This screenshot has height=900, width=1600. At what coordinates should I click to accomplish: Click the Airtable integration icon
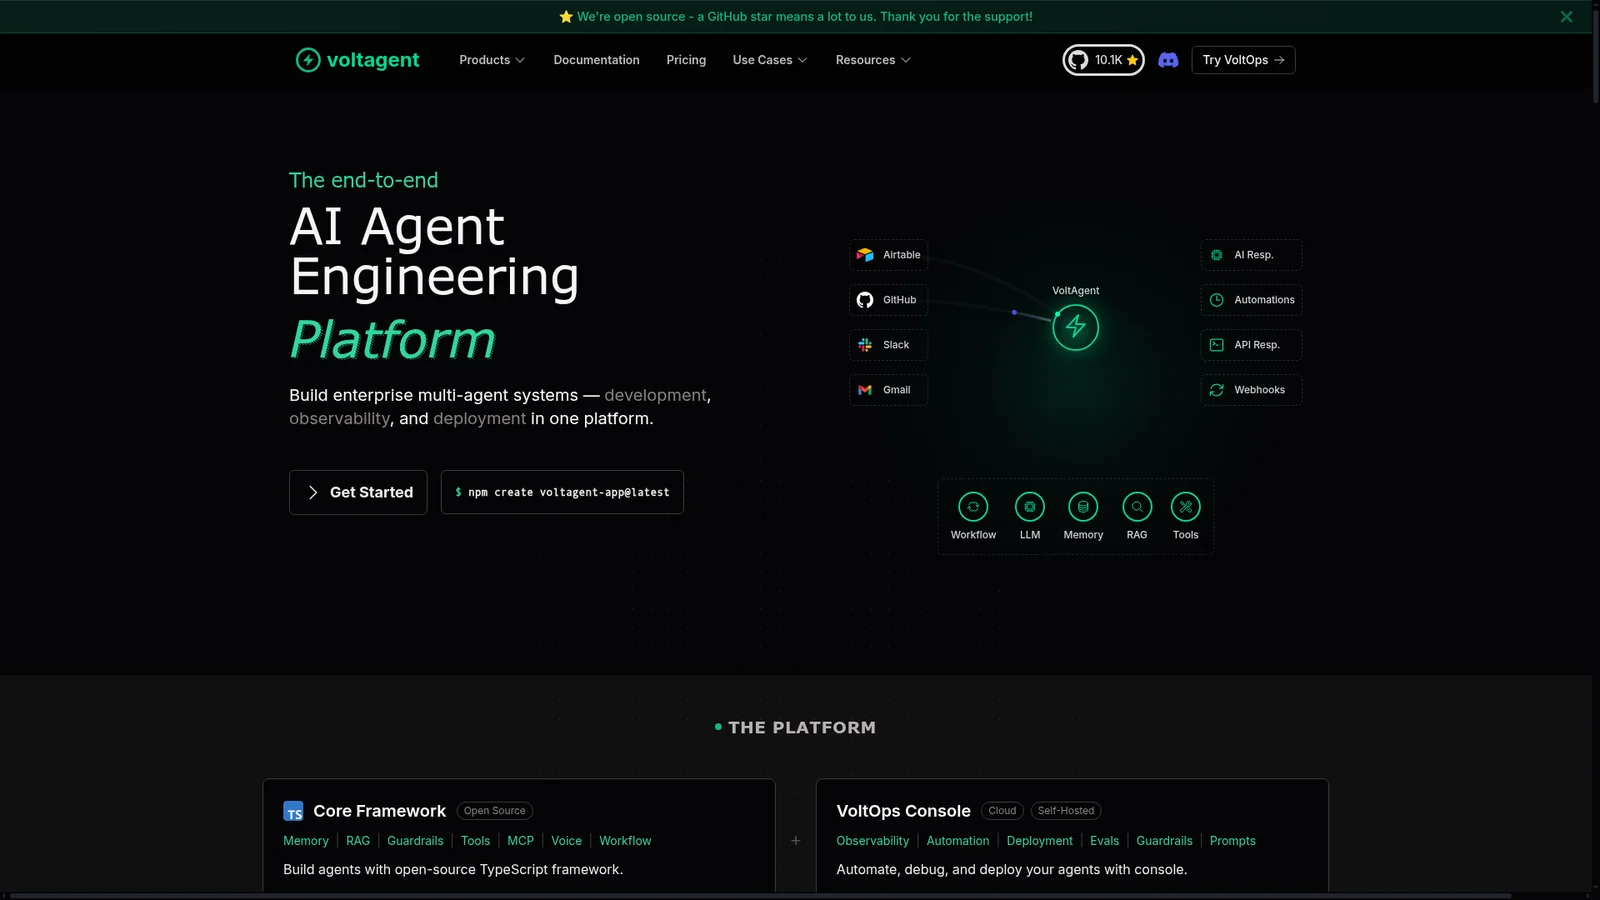865,255
